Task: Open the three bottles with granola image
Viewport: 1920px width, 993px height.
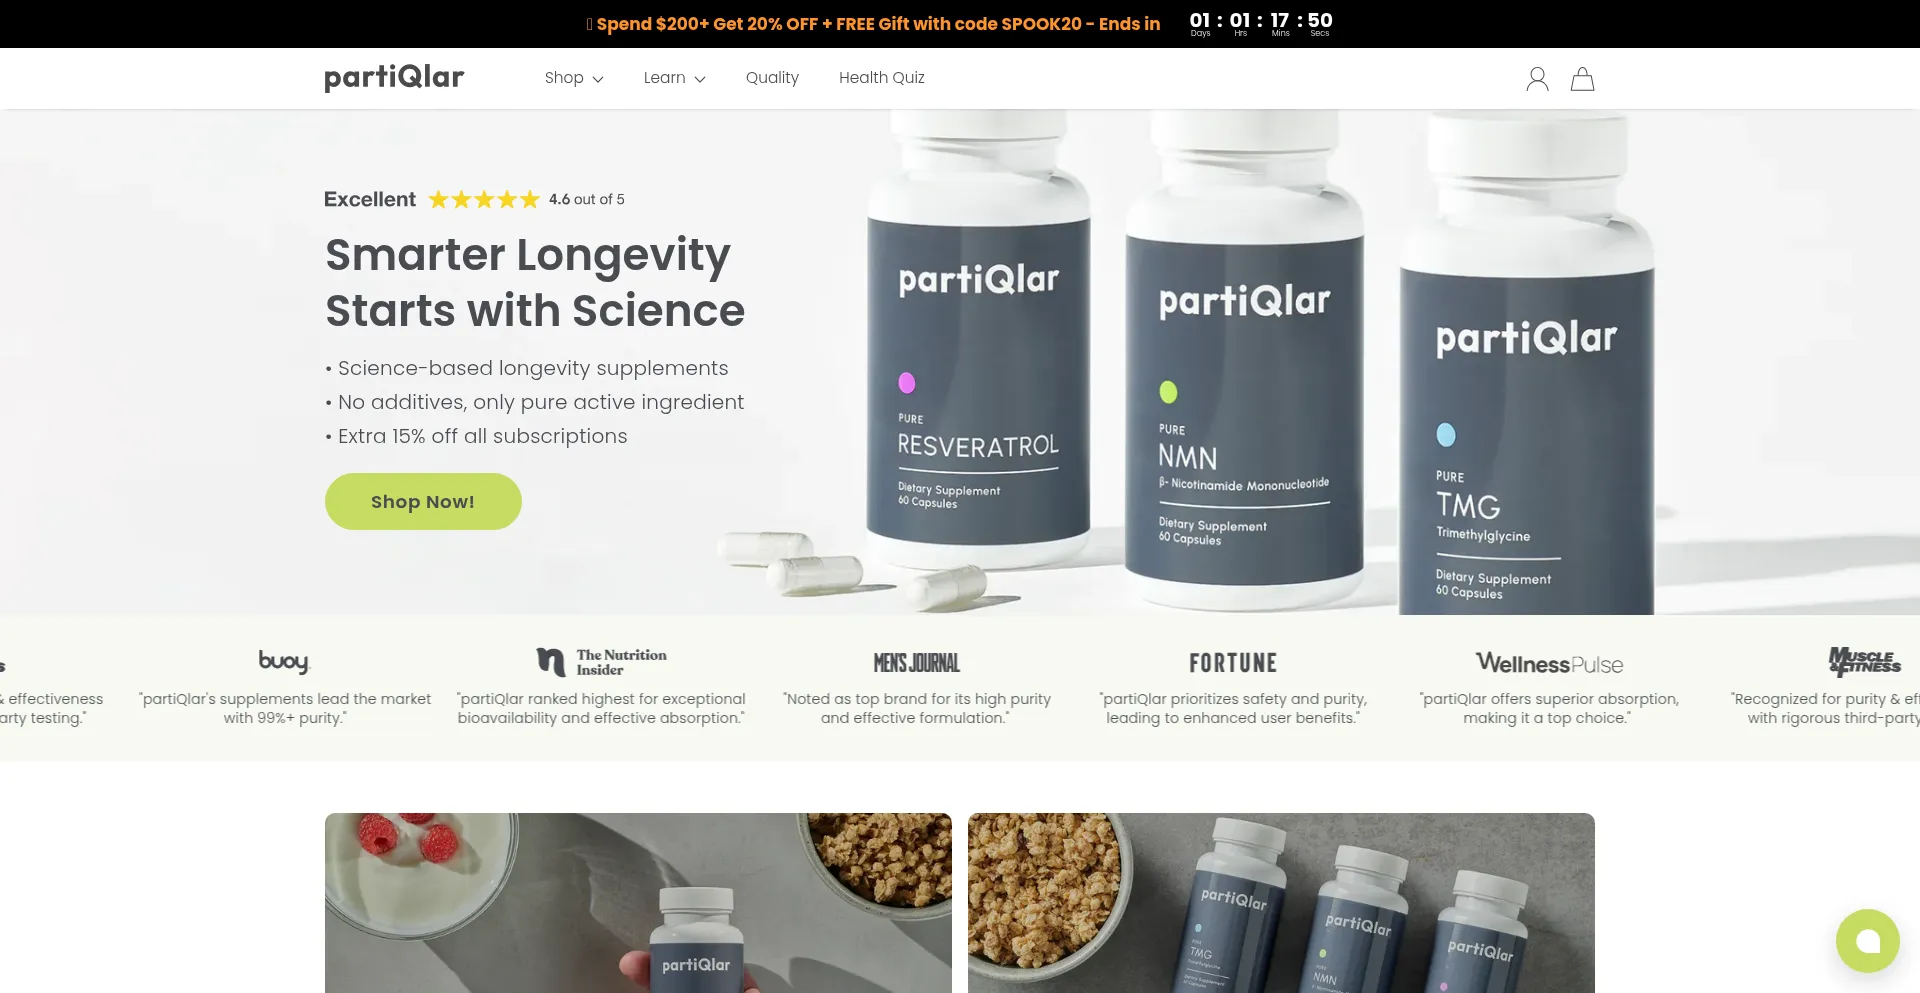Action: coord(1281,903)
